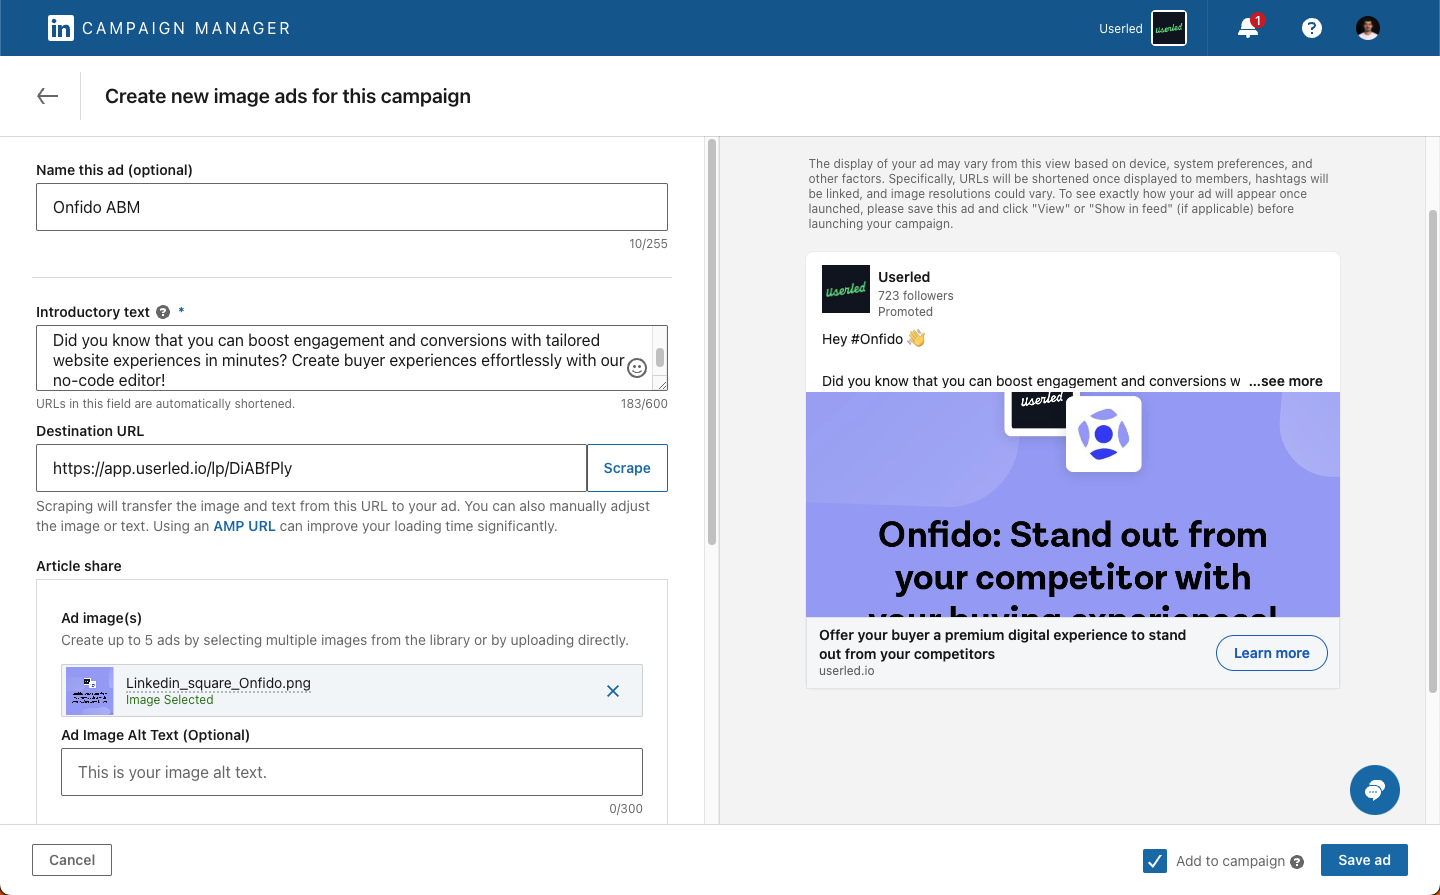Click the preview panel scrollbar

click(1433, 452)
